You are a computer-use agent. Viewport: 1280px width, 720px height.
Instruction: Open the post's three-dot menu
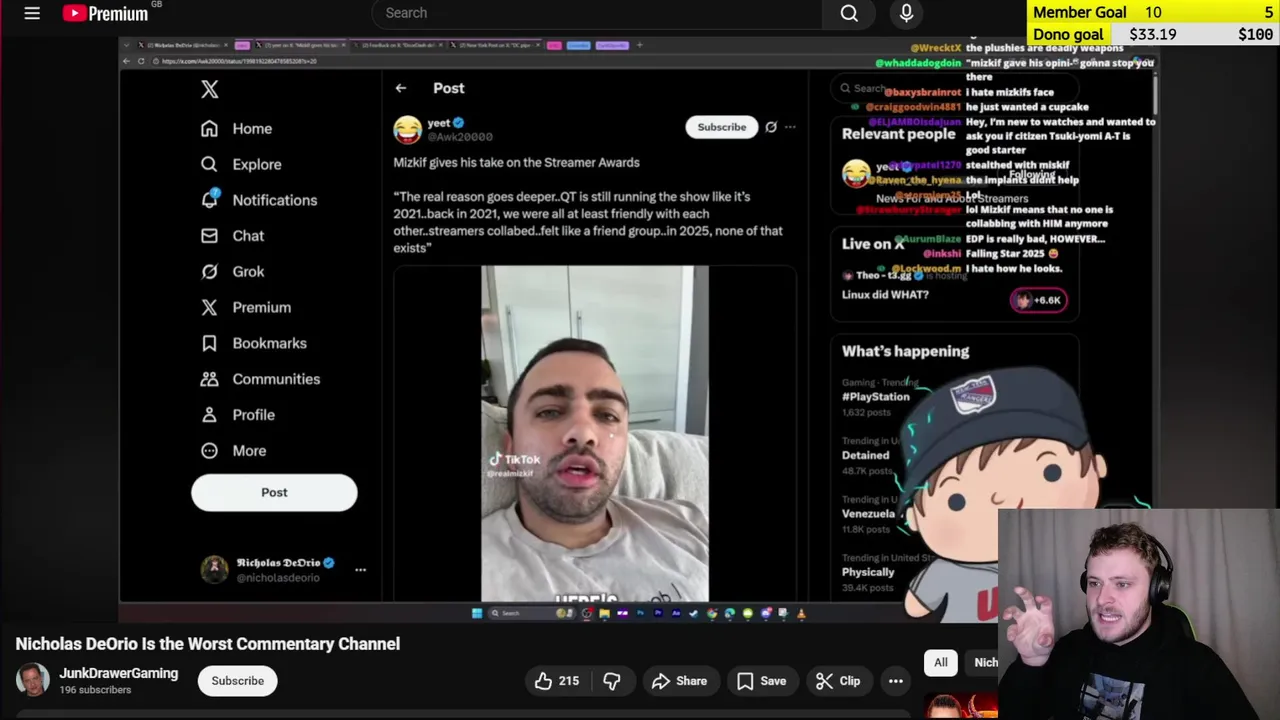790,127
